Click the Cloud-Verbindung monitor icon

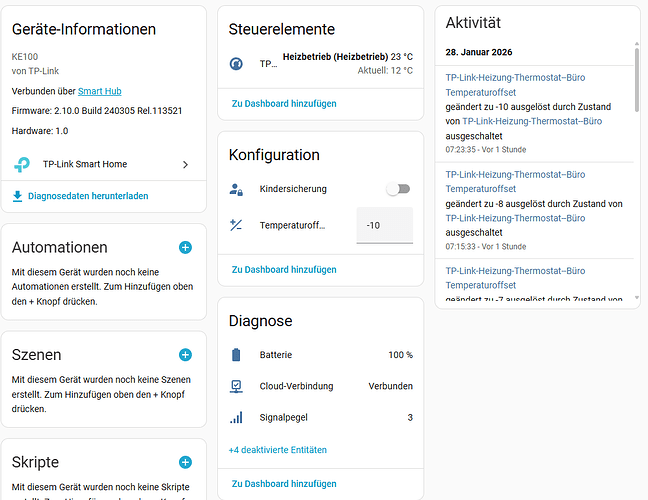[x=236, y=386]
